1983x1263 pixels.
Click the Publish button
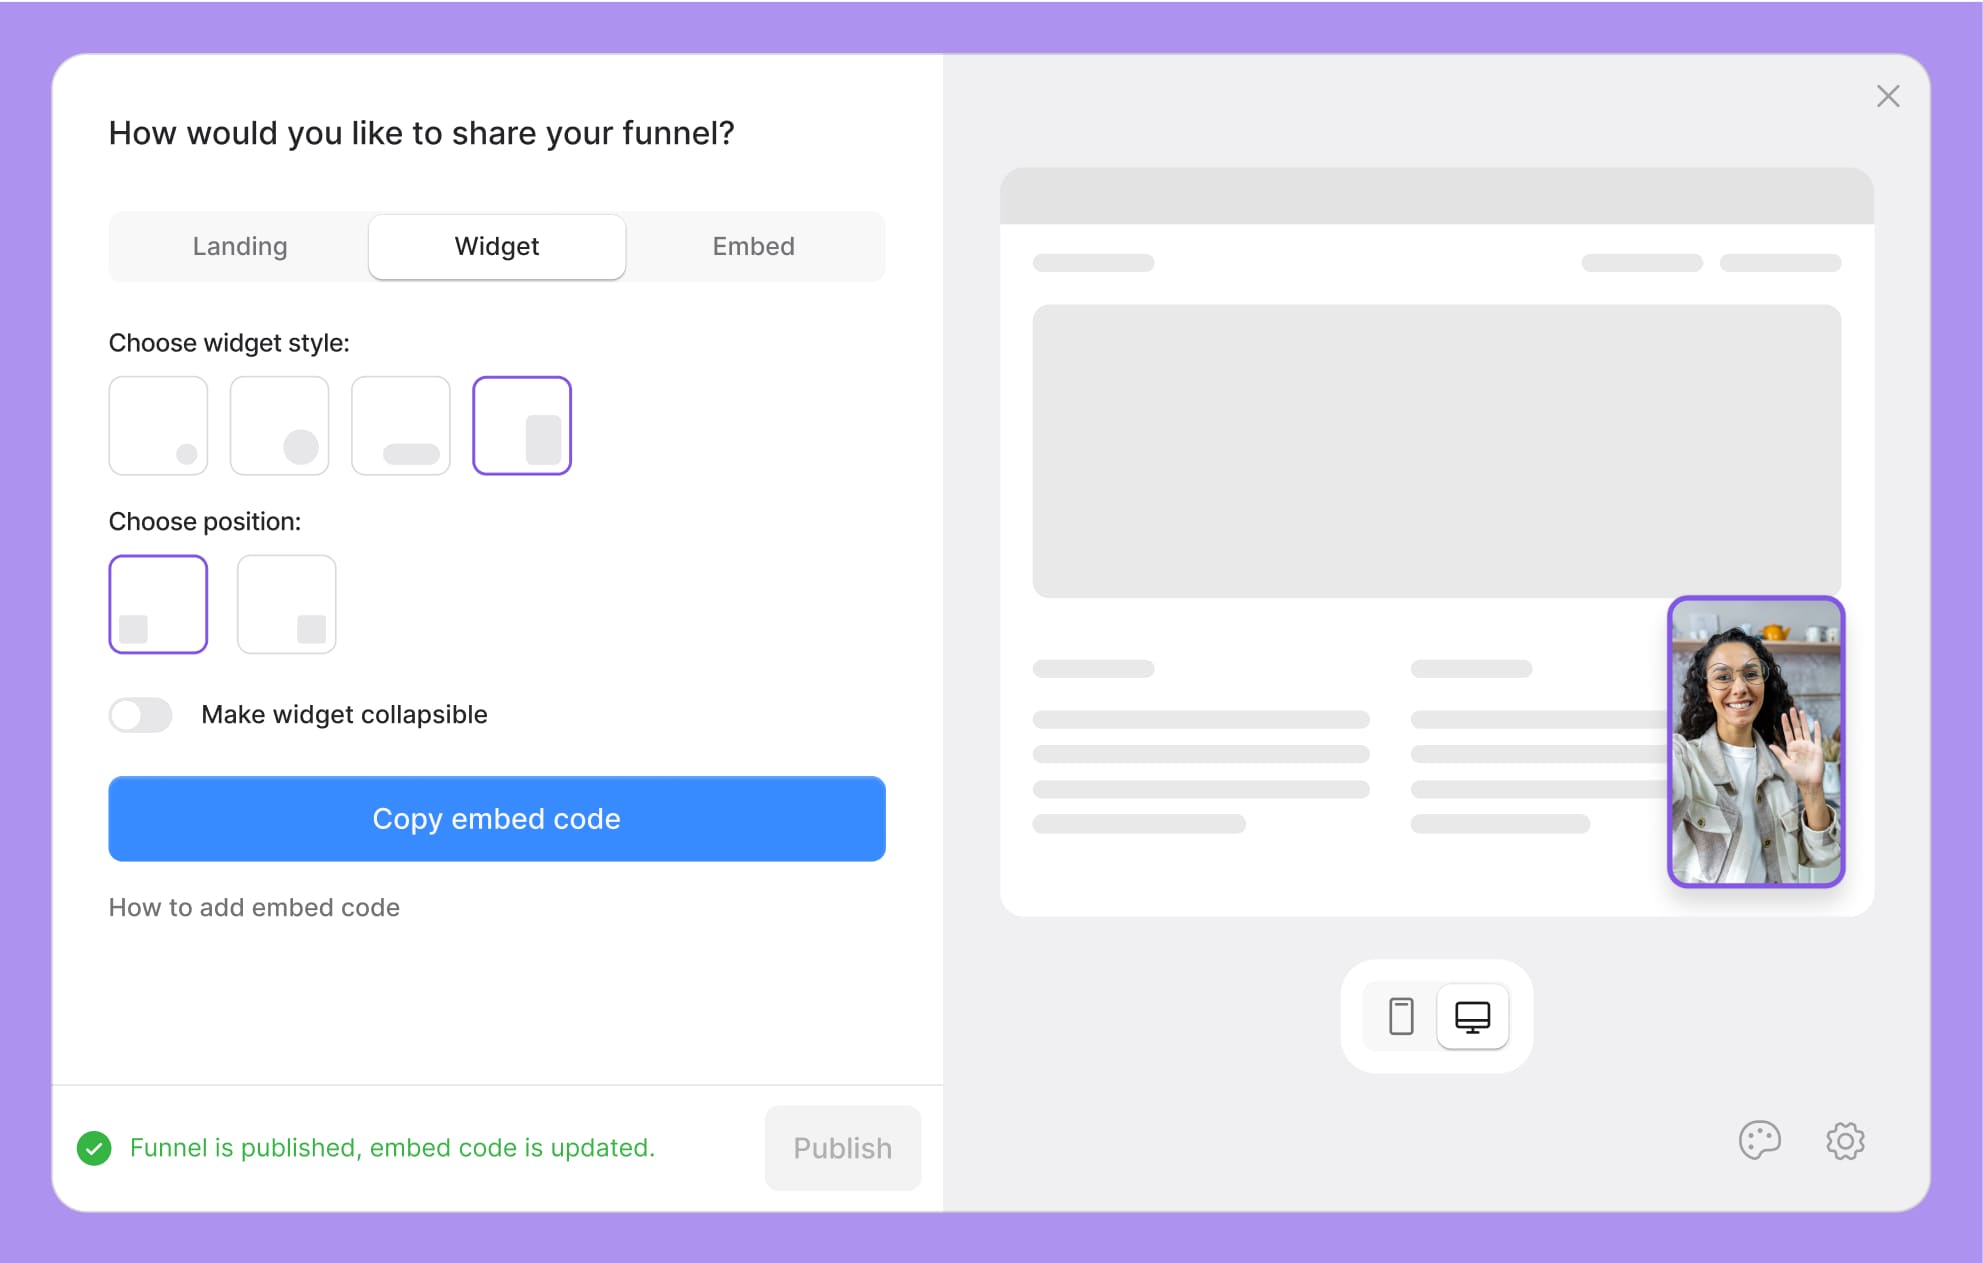point(842,1148)
